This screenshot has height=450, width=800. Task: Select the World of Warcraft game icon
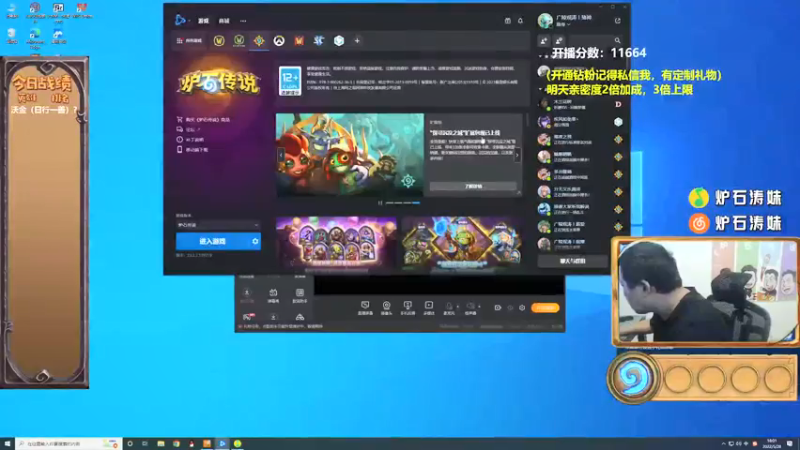tap(219, 41)
